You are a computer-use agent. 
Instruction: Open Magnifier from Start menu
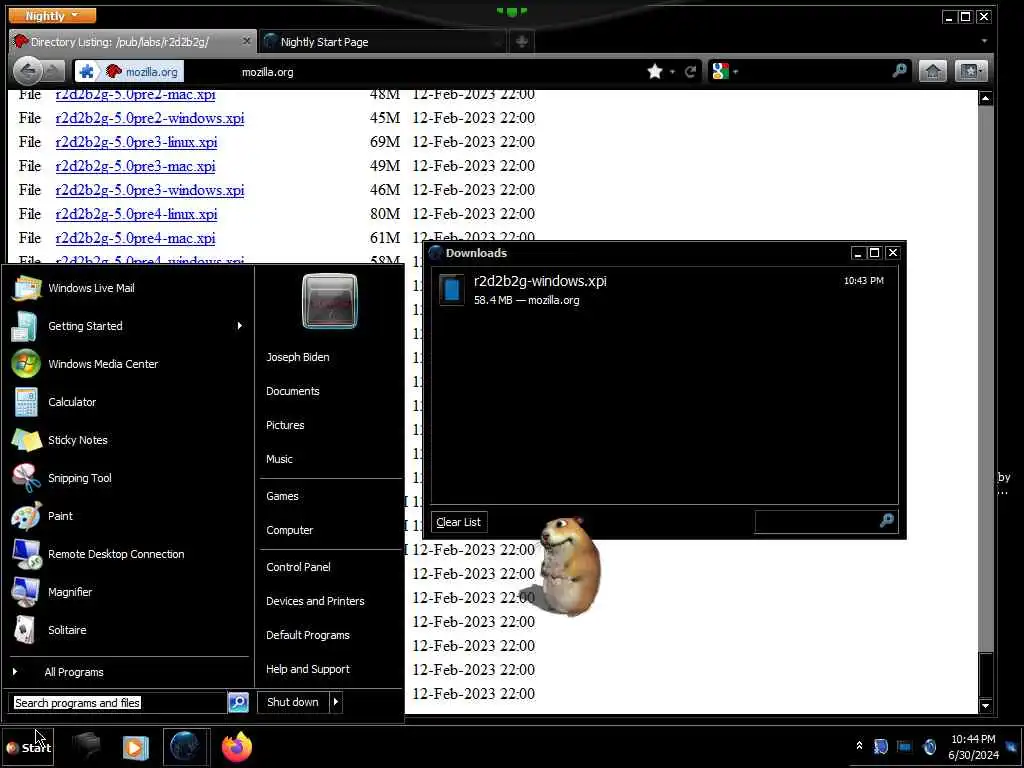(127, 592)
